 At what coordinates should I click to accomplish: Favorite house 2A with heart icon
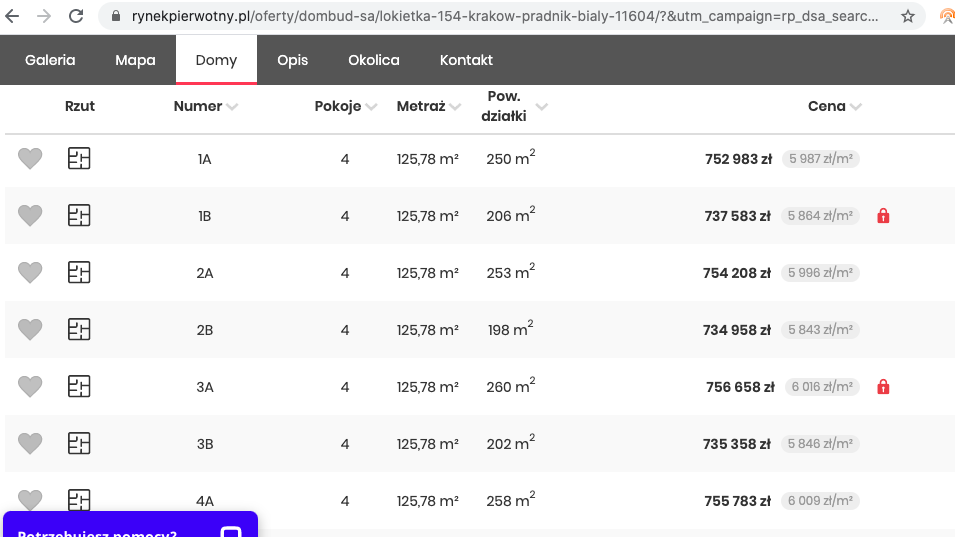pyautogui.click(x=30, y=273)
